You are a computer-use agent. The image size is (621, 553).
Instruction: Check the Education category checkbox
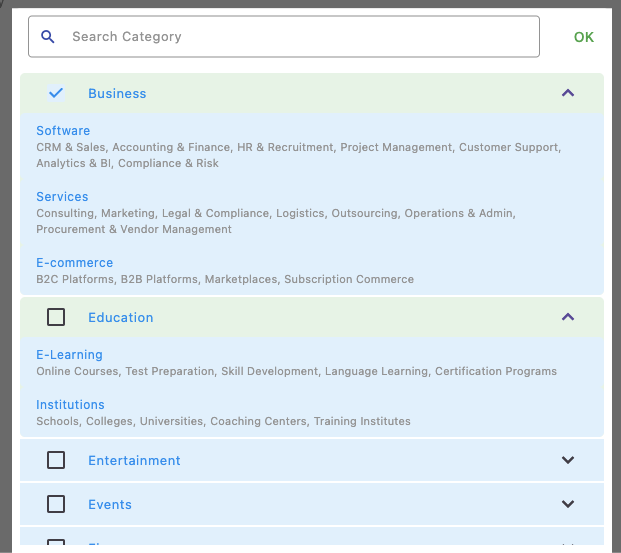point(56,317)
